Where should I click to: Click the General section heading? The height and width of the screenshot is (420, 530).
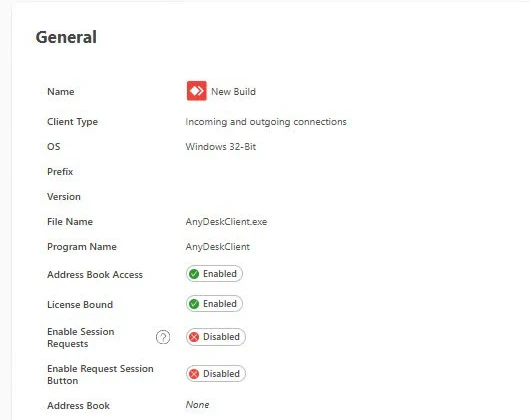tap(66, 37)
